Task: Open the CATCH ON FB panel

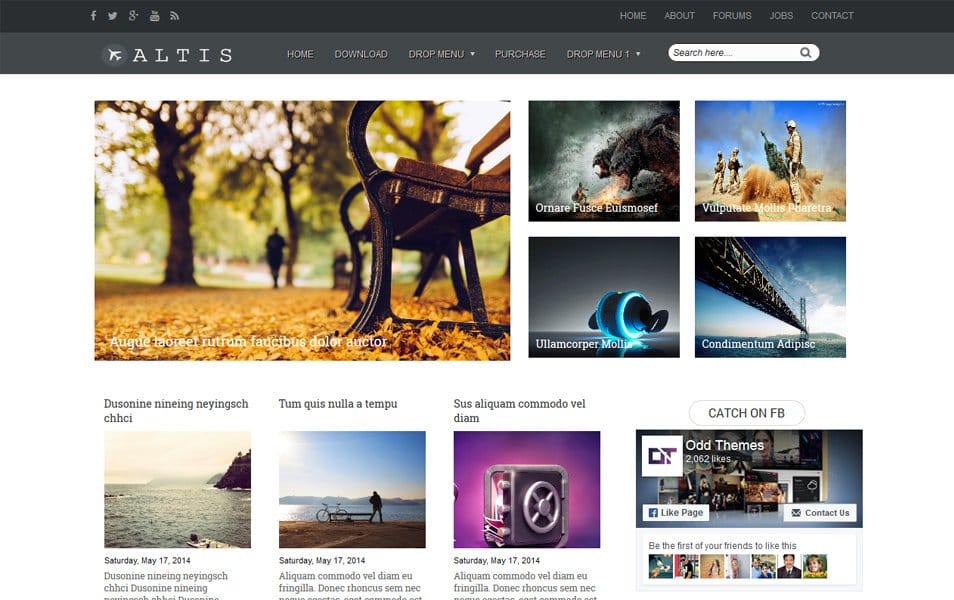Action: 747,413
